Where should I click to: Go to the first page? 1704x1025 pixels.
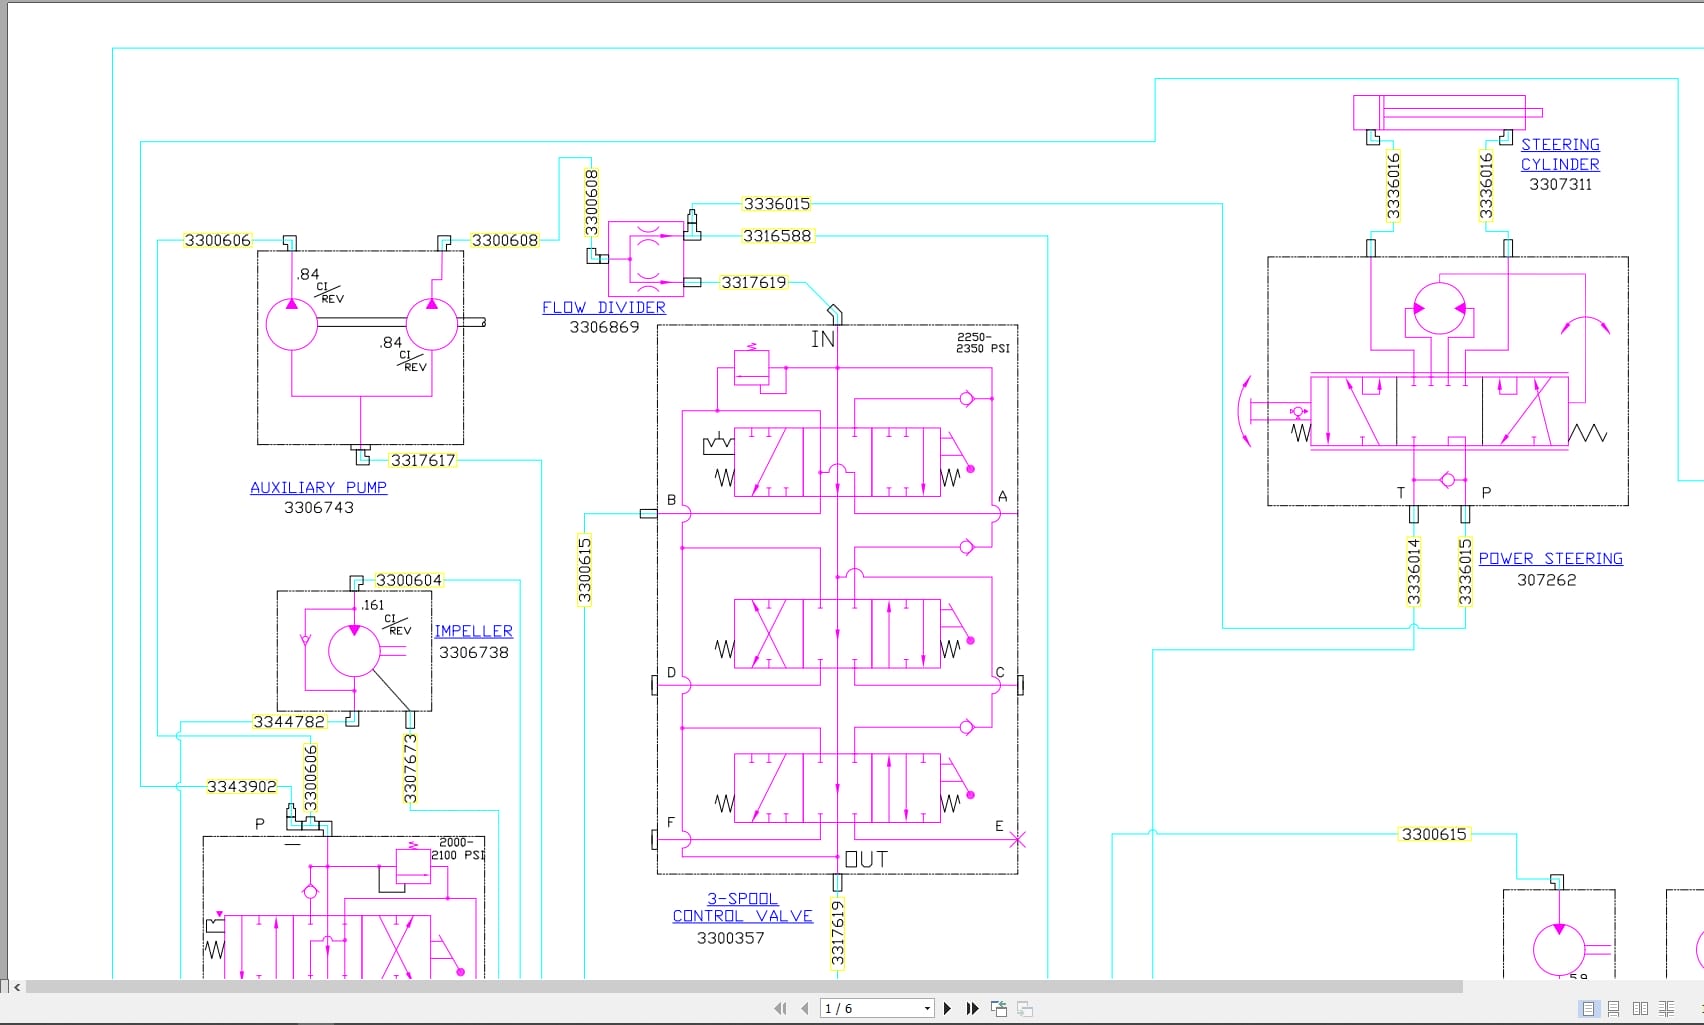[x=781, y=1008]
